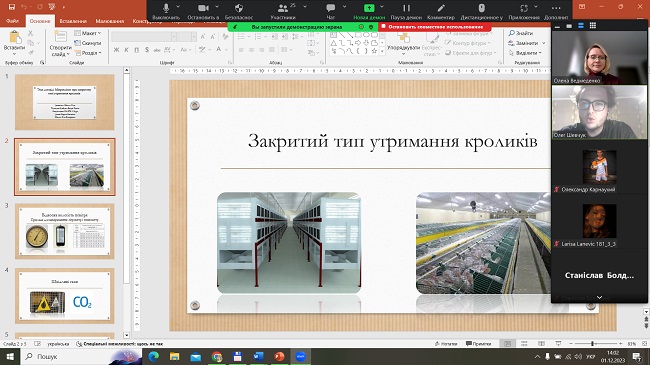Create a new slide (Створити слайд)
650x365 pixels.
[60, 43]
